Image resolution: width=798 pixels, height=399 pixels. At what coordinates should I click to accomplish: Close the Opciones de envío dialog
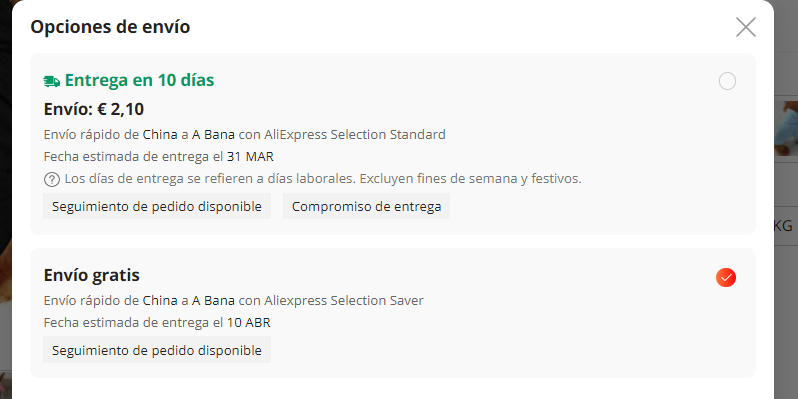pos(746,27)
